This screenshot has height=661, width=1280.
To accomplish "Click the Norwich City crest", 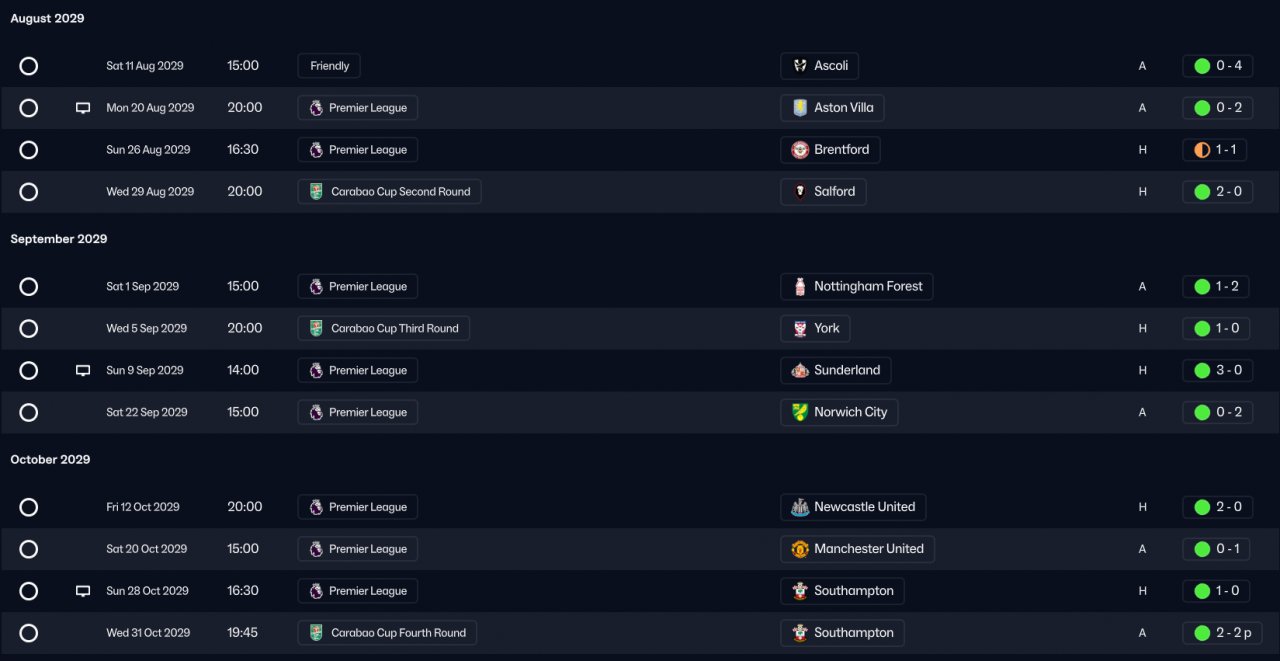I will pyautogui.click(x=800, y=412).
